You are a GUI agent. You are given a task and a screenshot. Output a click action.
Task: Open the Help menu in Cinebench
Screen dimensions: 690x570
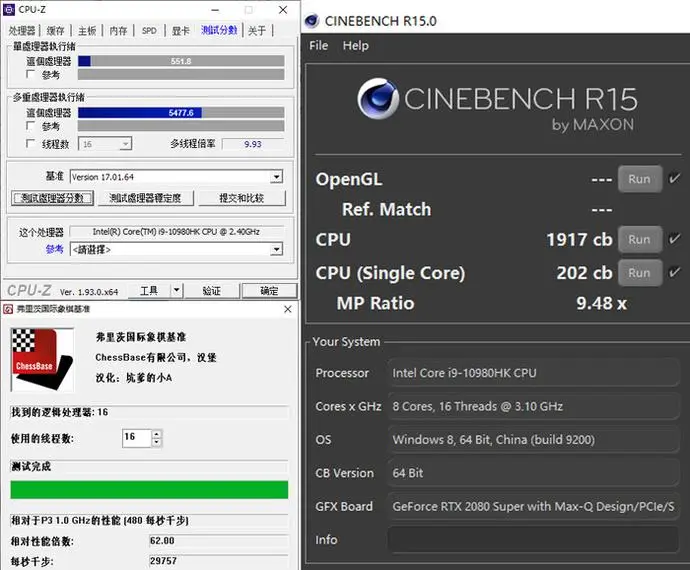tap(356, 45)
